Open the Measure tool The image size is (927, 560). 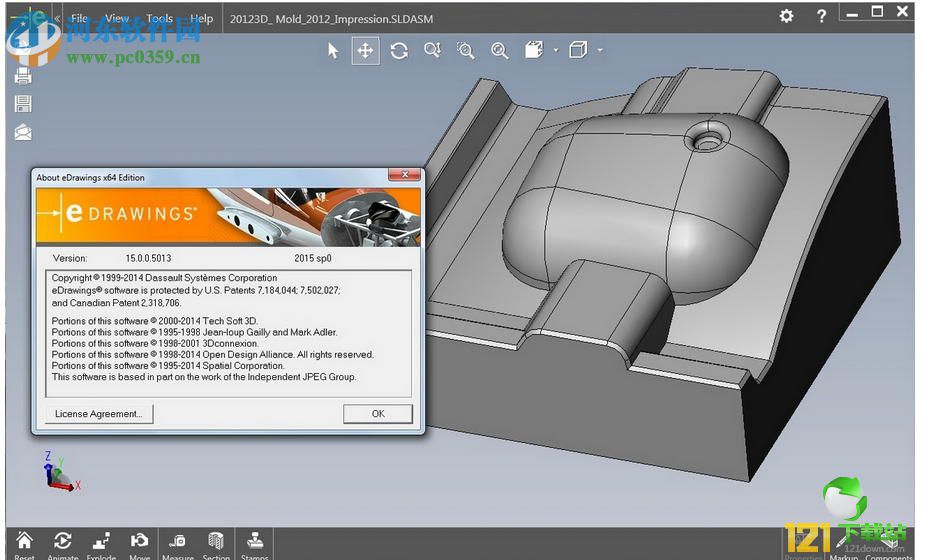tap(178, 543)
